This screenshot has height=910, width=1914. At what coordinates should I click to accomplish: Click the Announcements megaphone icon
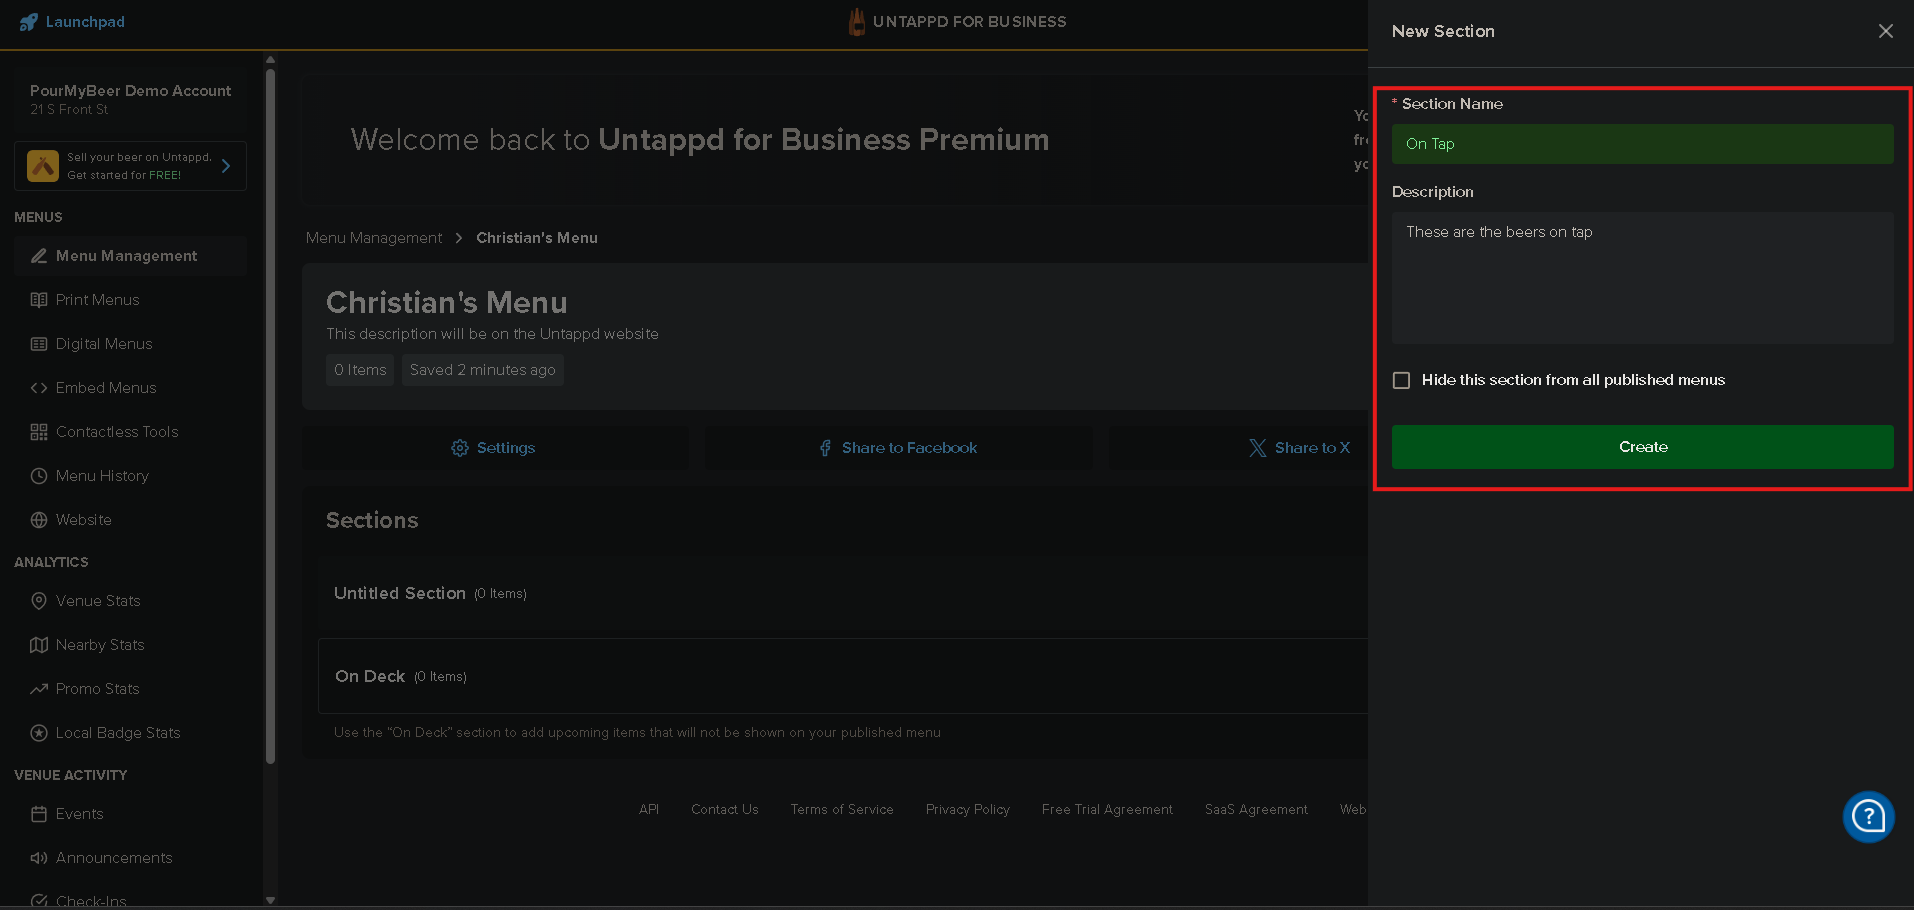39,858
